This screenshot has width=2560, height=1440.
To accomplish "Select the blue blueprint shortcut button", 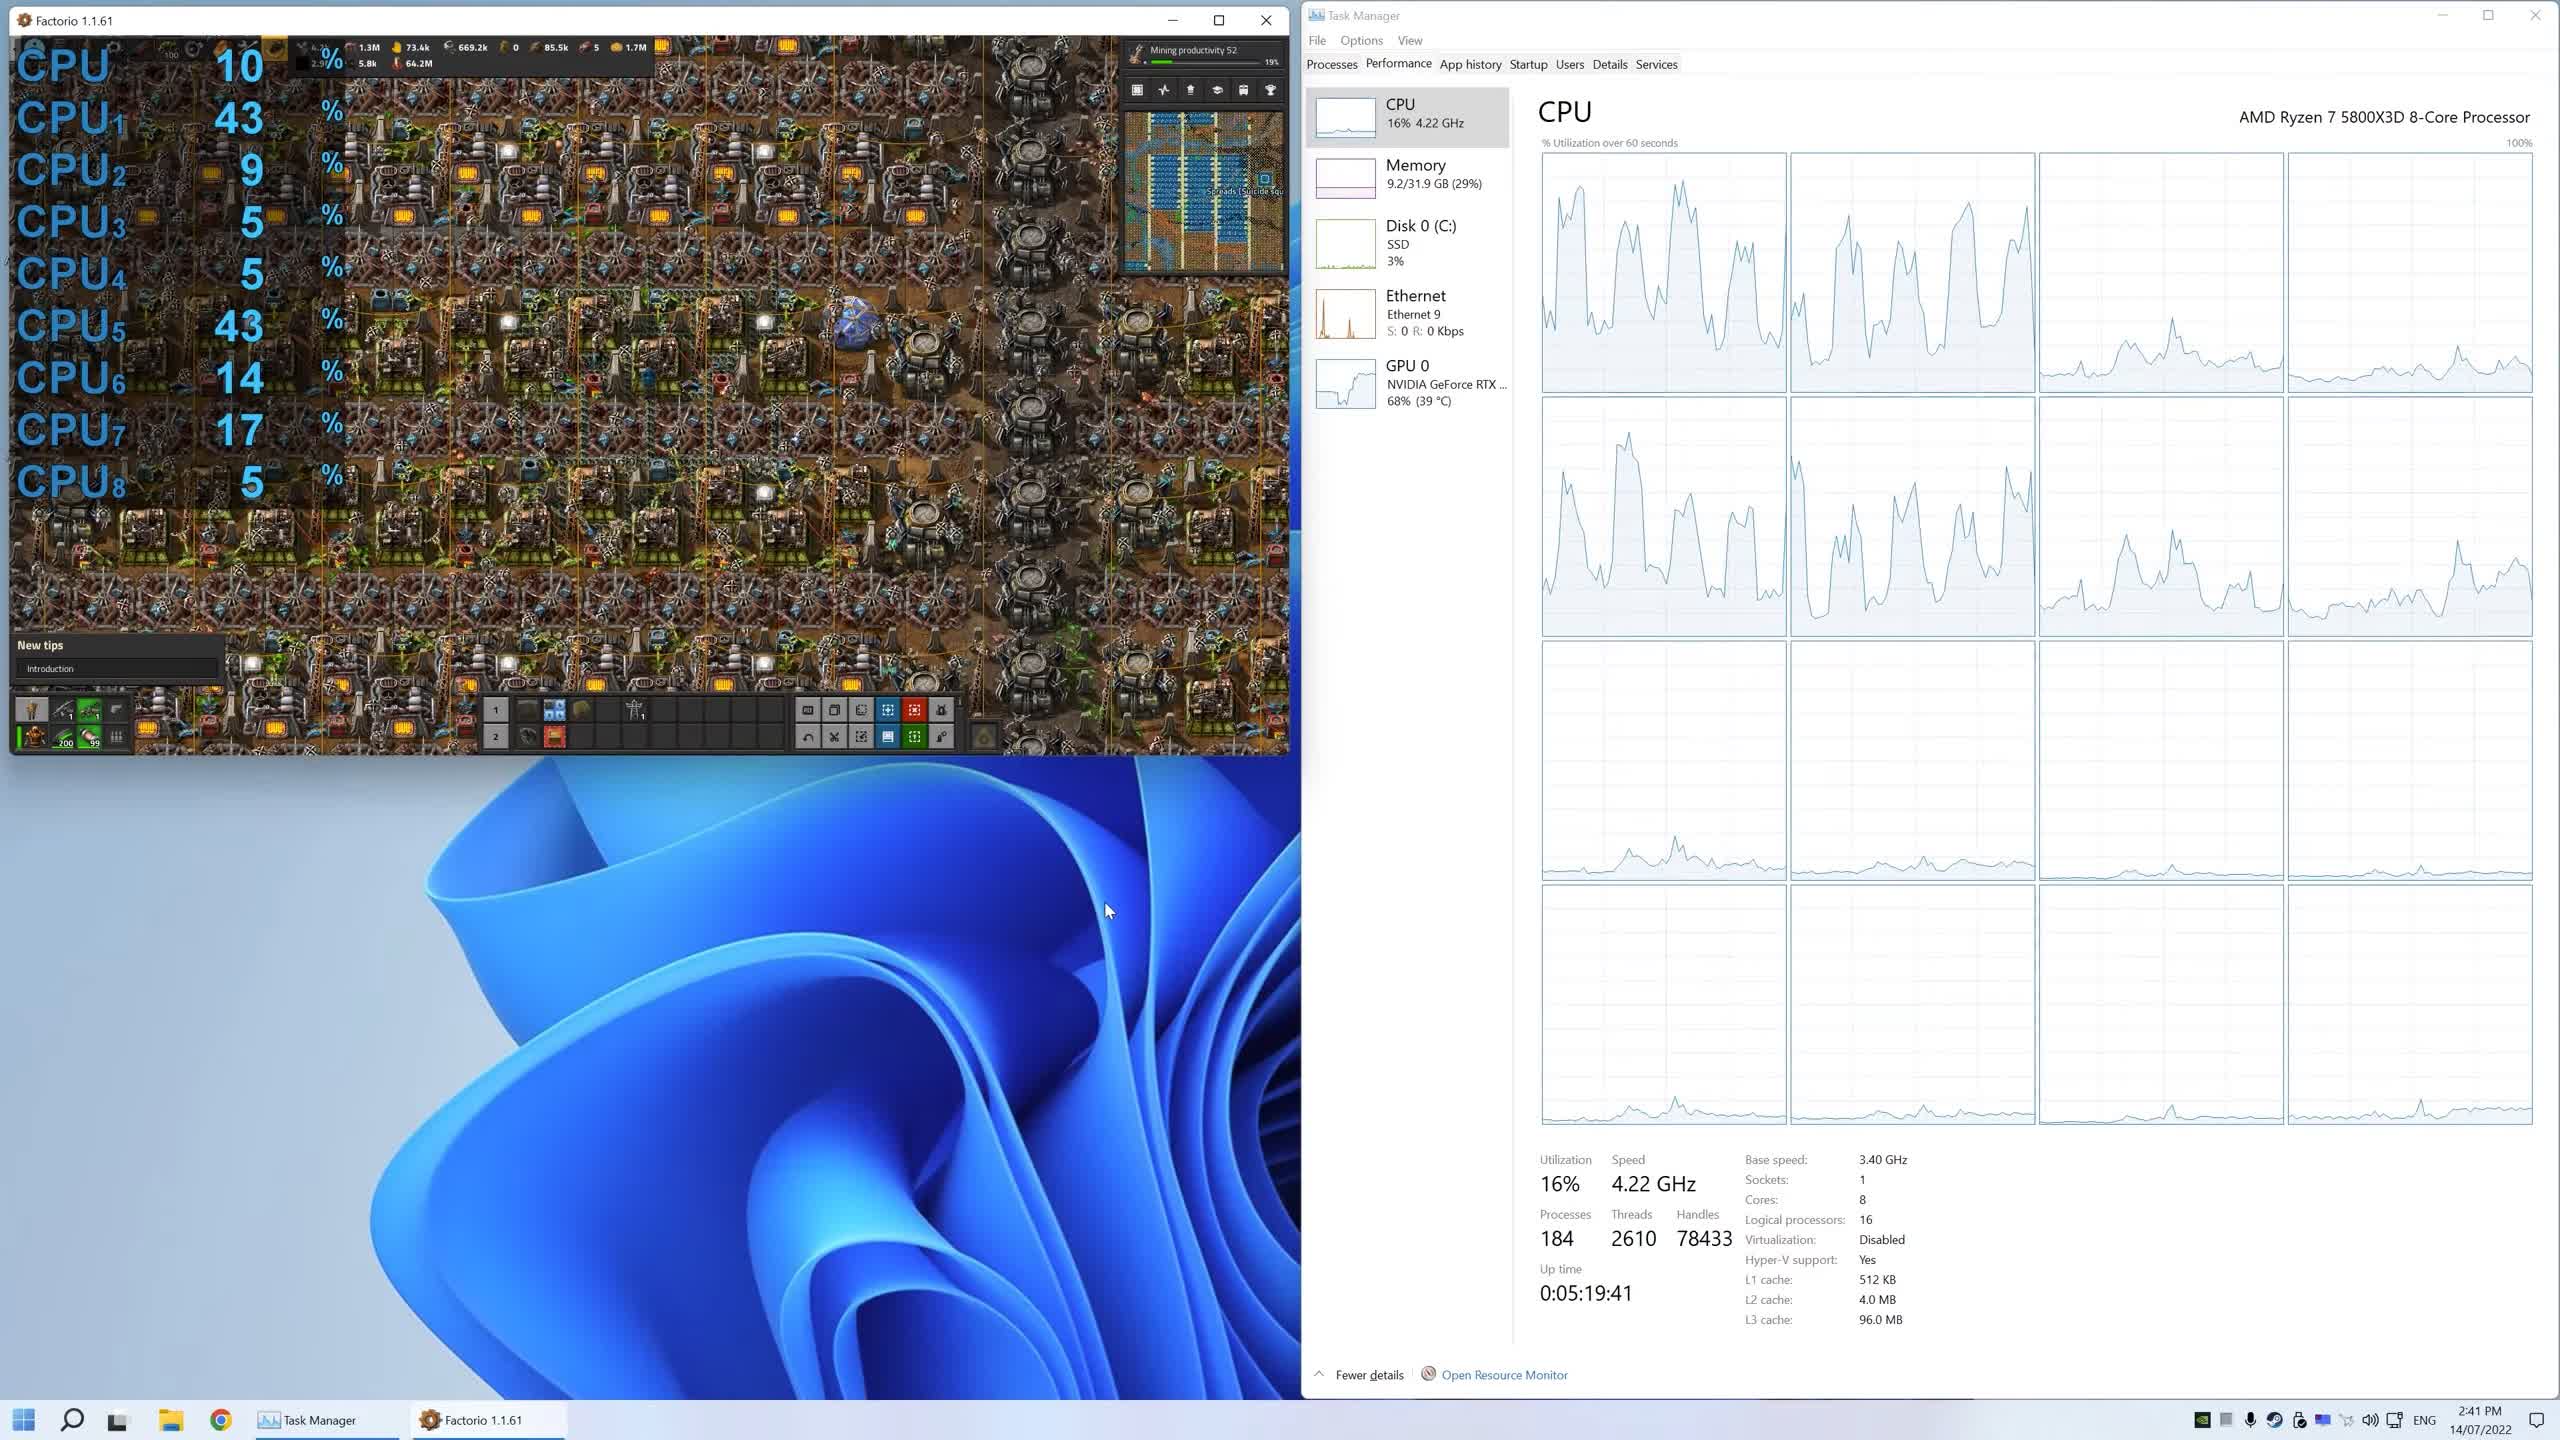I will (x=888, y=710).
